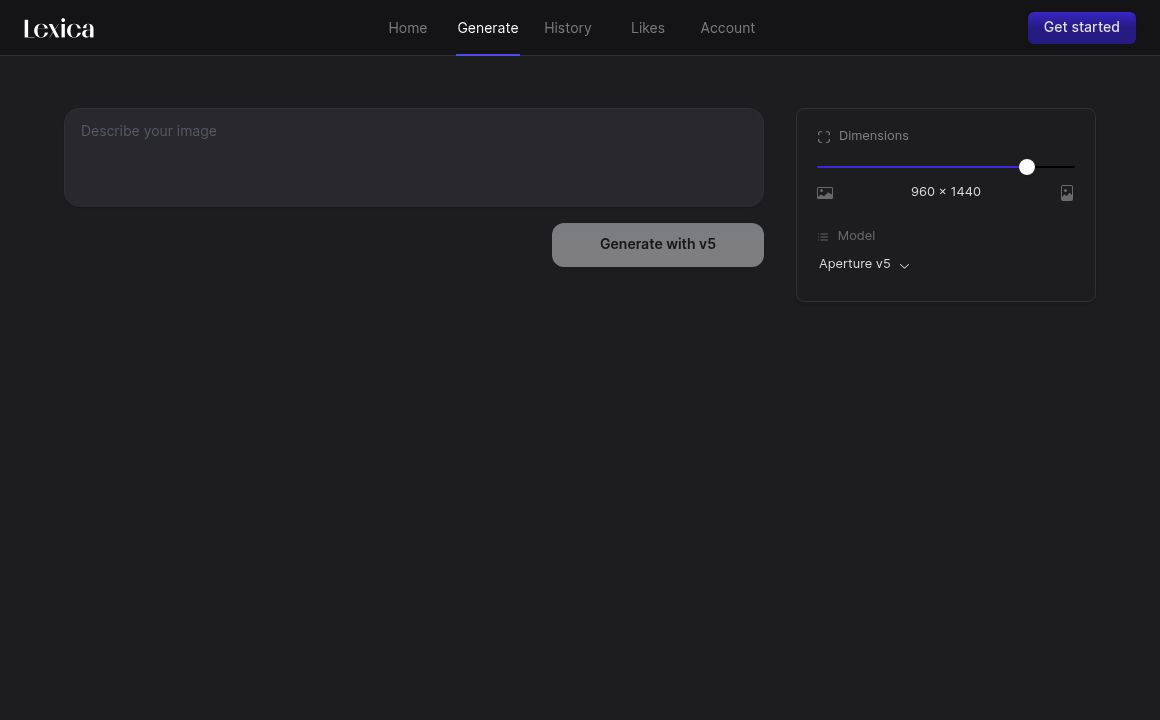Click the Model list icon

click(x=823, y=237)
